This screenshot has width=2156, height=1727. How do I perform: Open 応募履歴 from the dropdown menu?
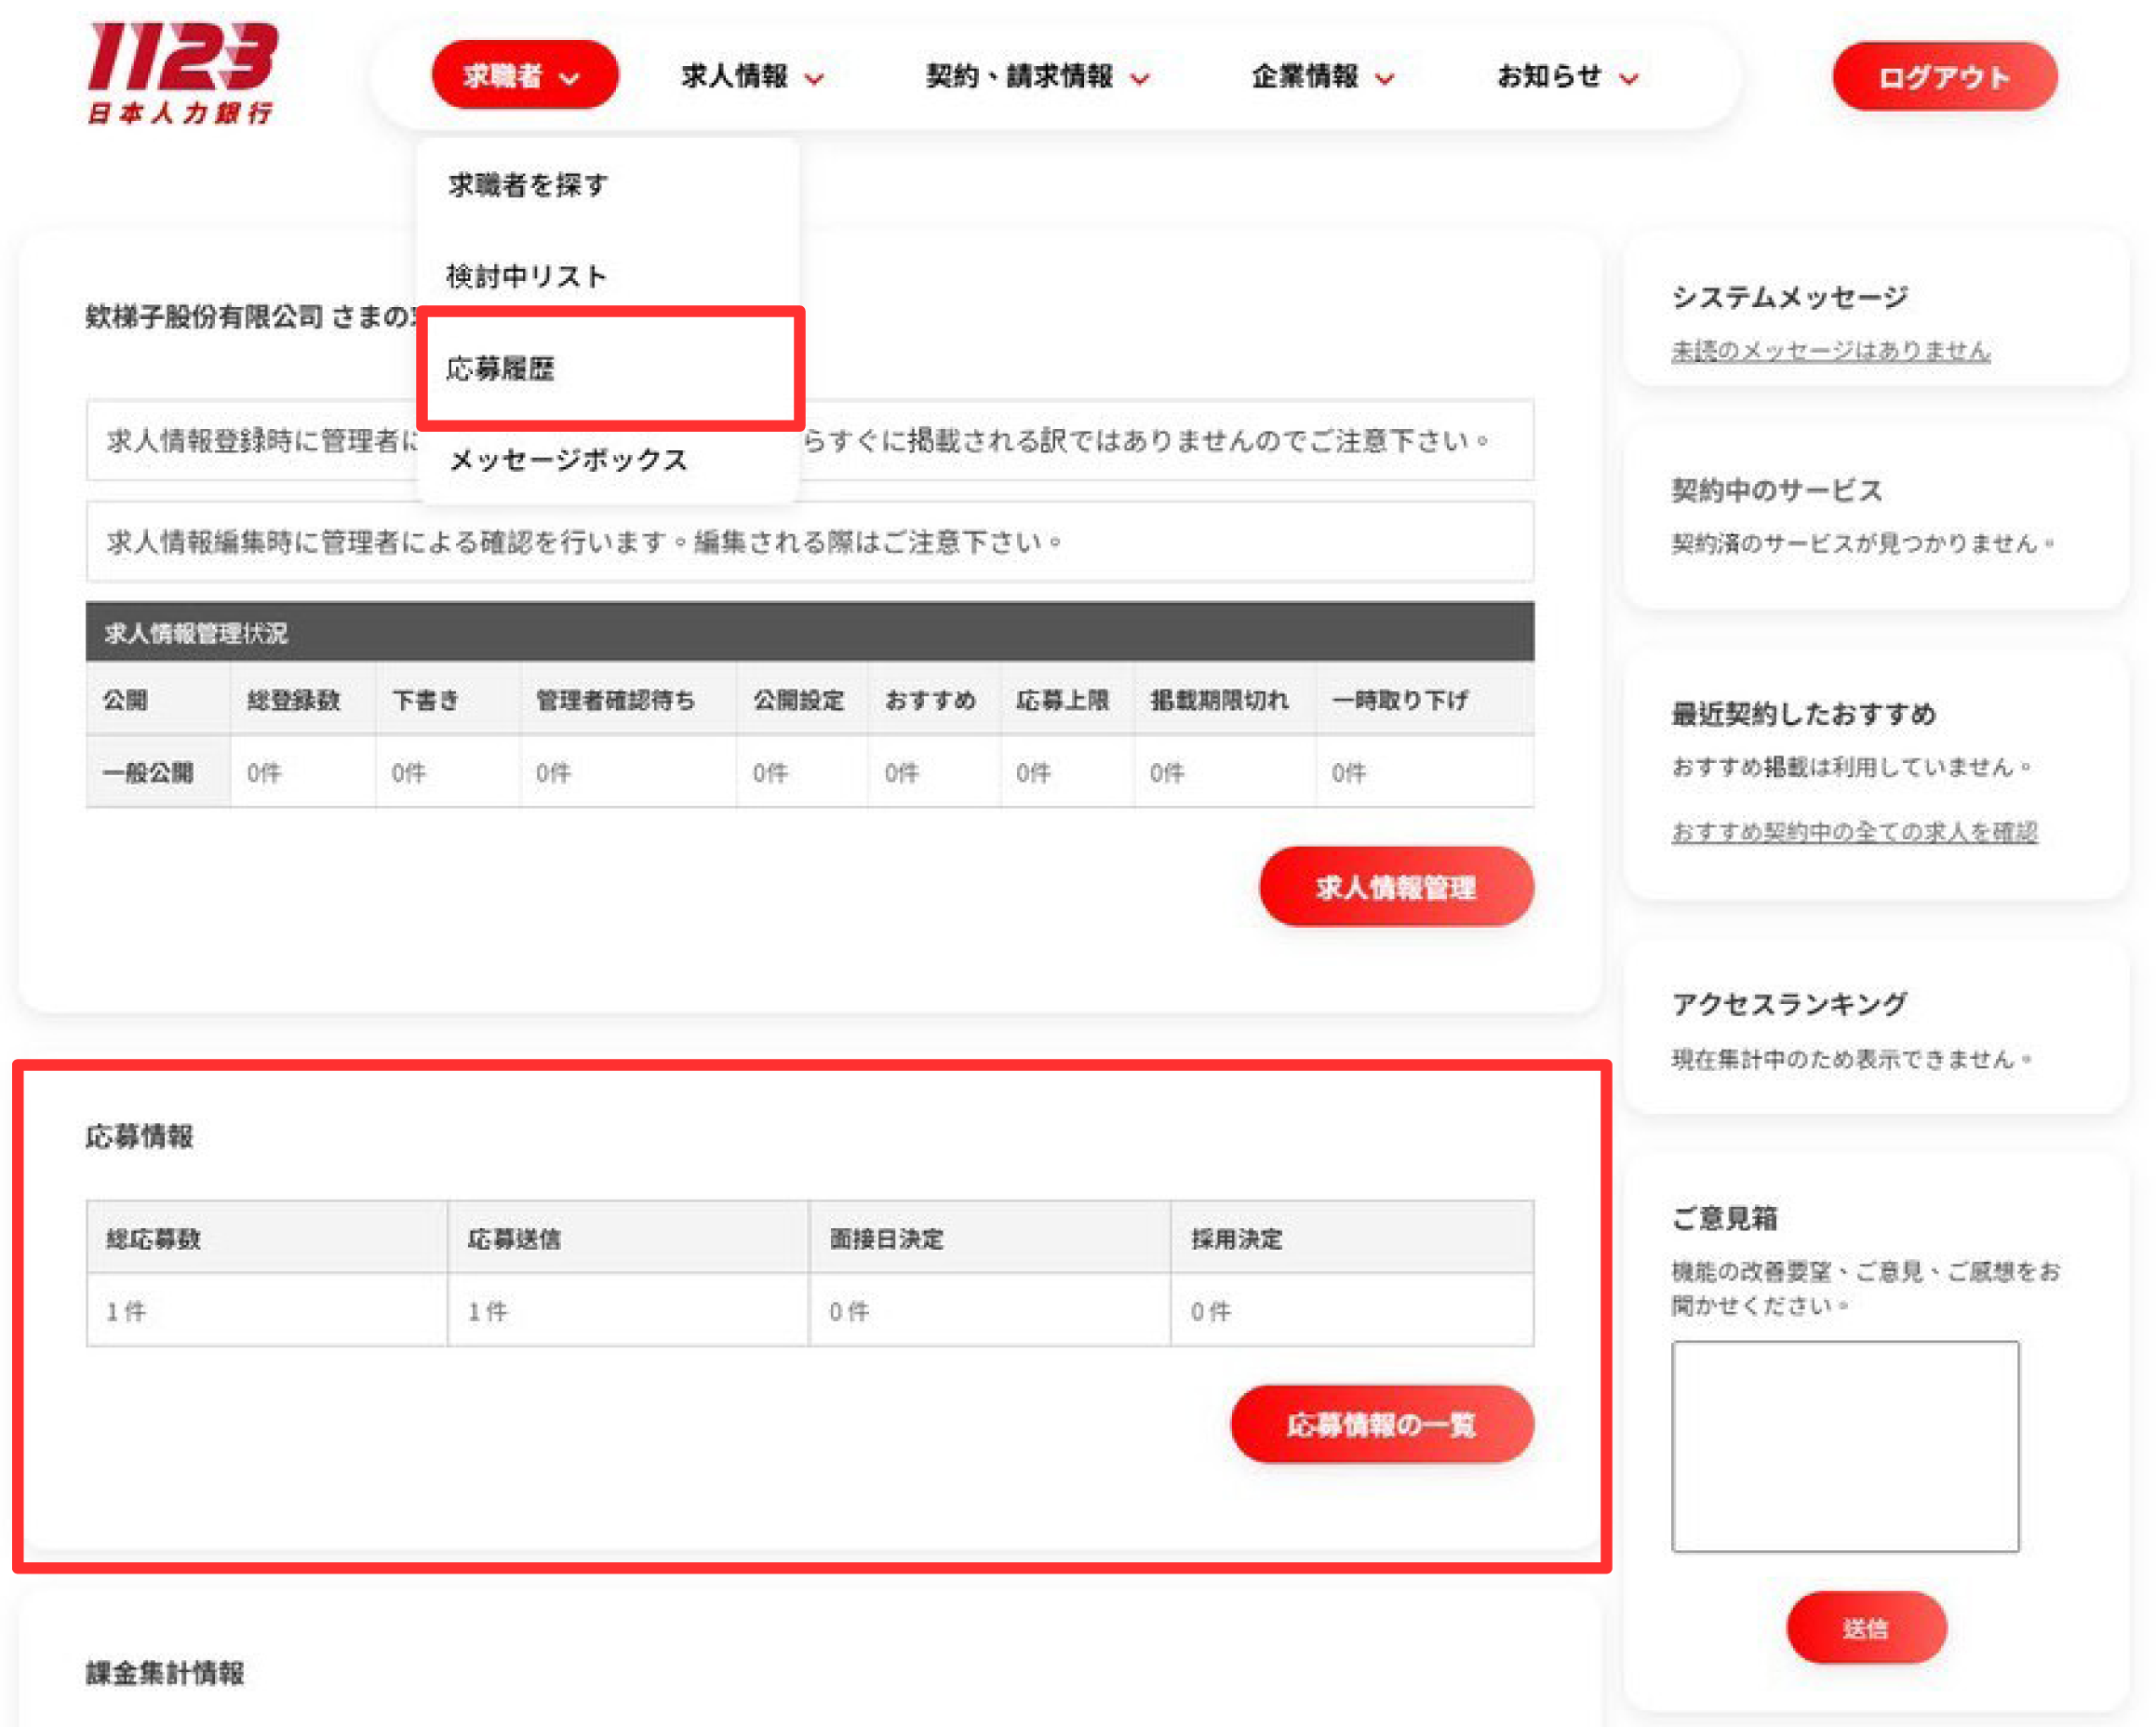click(x=500, y=369)
